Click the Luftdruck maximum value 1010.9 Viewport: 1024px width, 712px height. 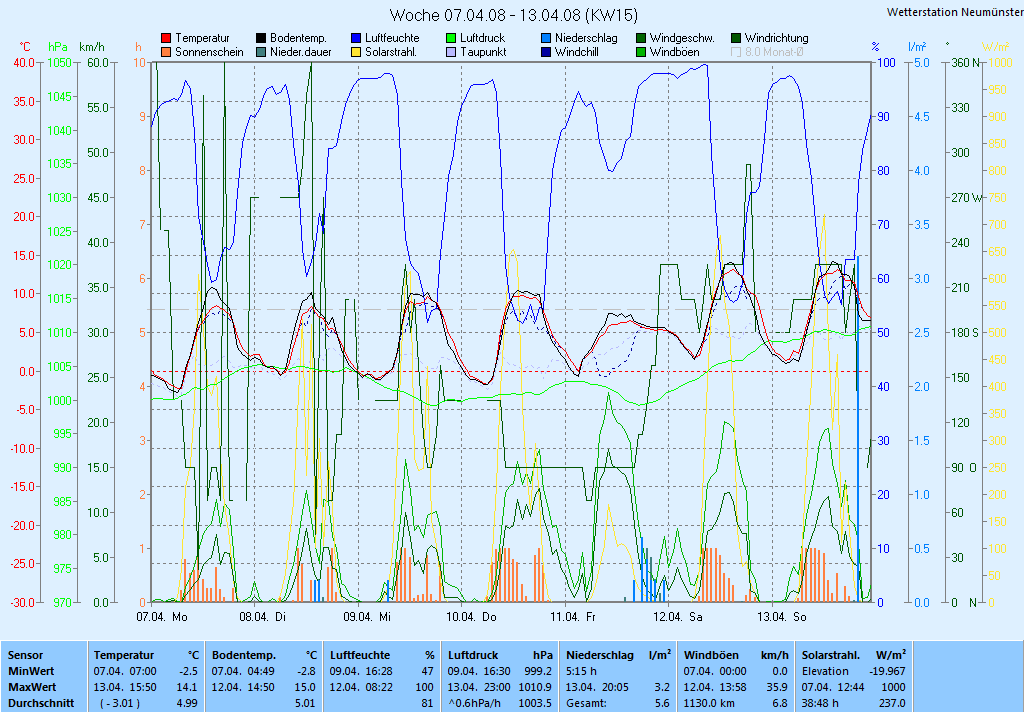click(x=536, y=687)
